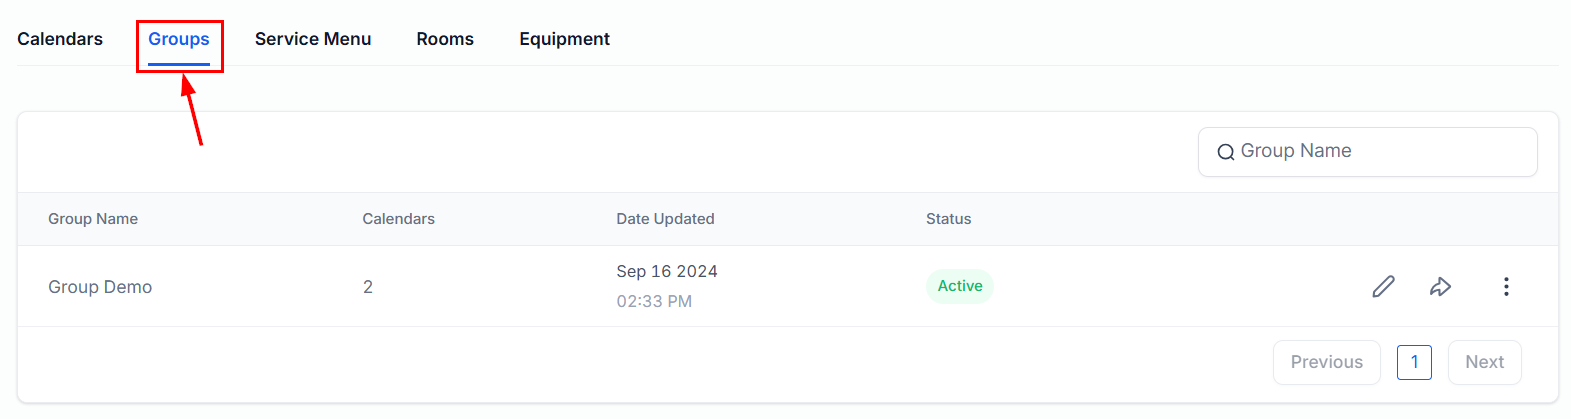Click the Sep 16 2024 date cell
1571x419 pixels.
point(667,272)
